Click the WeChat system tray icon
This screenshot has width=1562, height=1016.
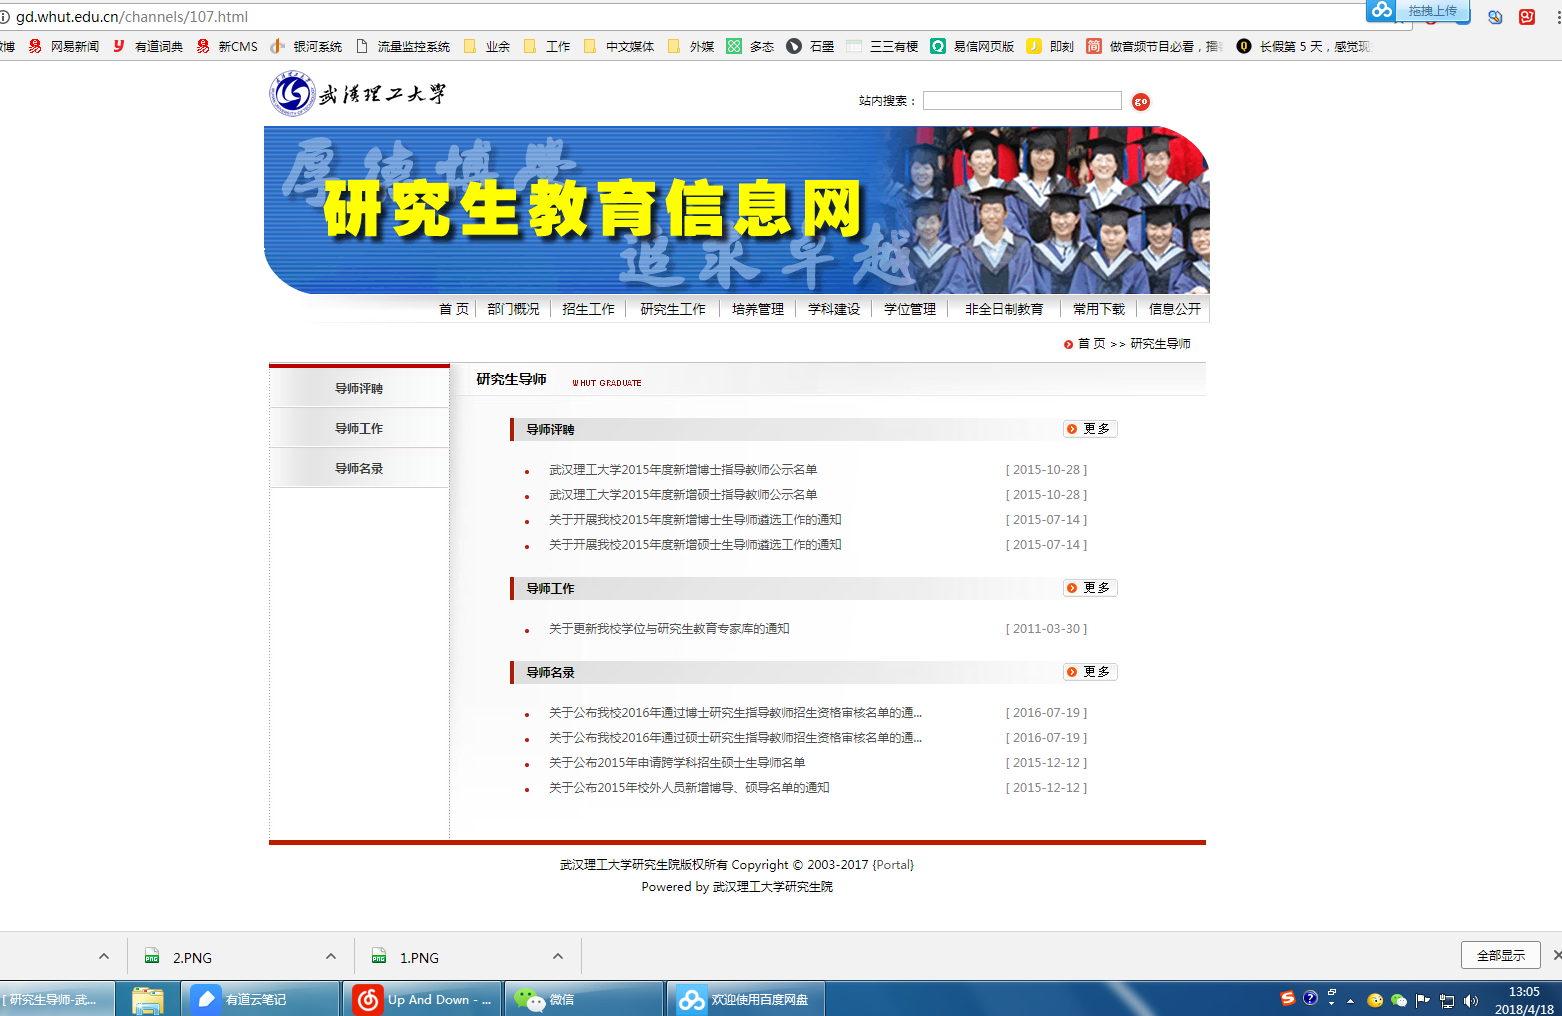click(1399, 1000)
